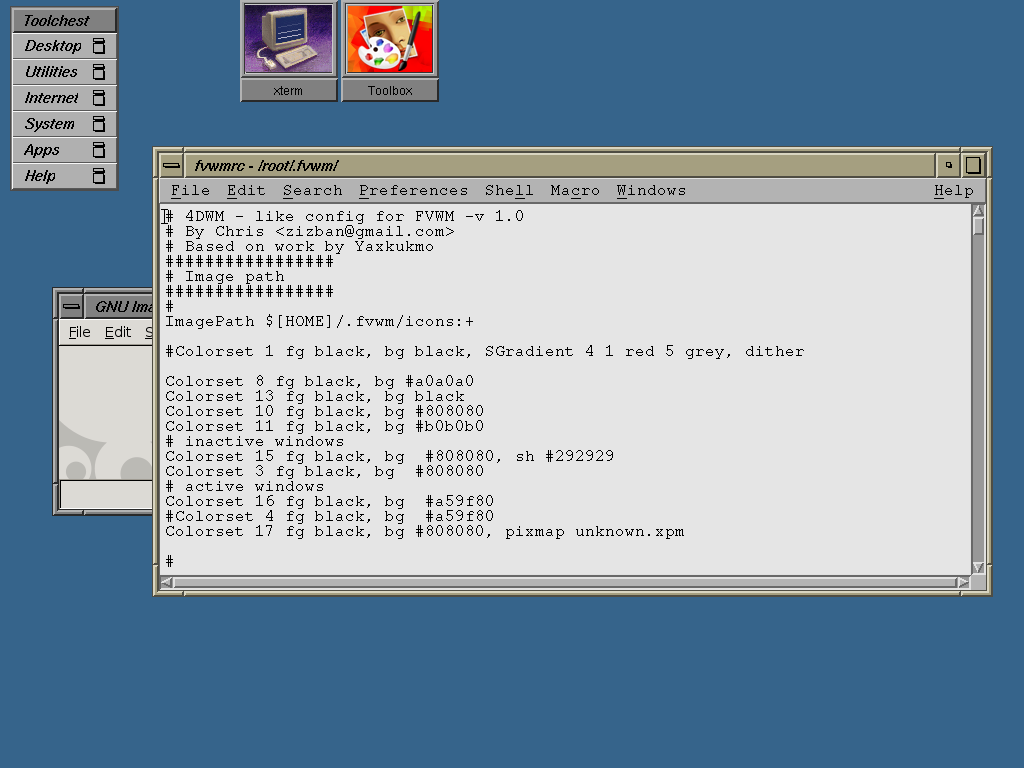Open window menu button of GNU Image window
1024x768 pixels.
click(71, 306)
